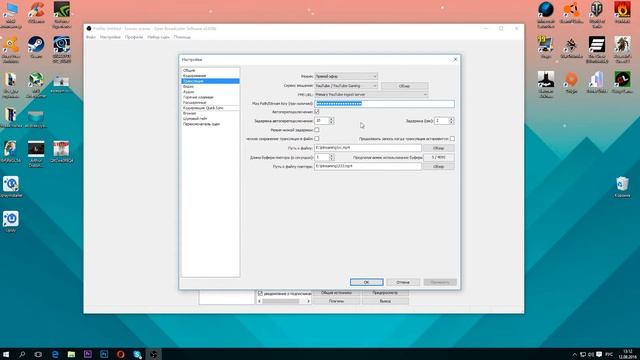Open the Avast antivirus desktop shortcut
Image resolution: width=640 pixels, height=360 pixels.
click(11, 49)
